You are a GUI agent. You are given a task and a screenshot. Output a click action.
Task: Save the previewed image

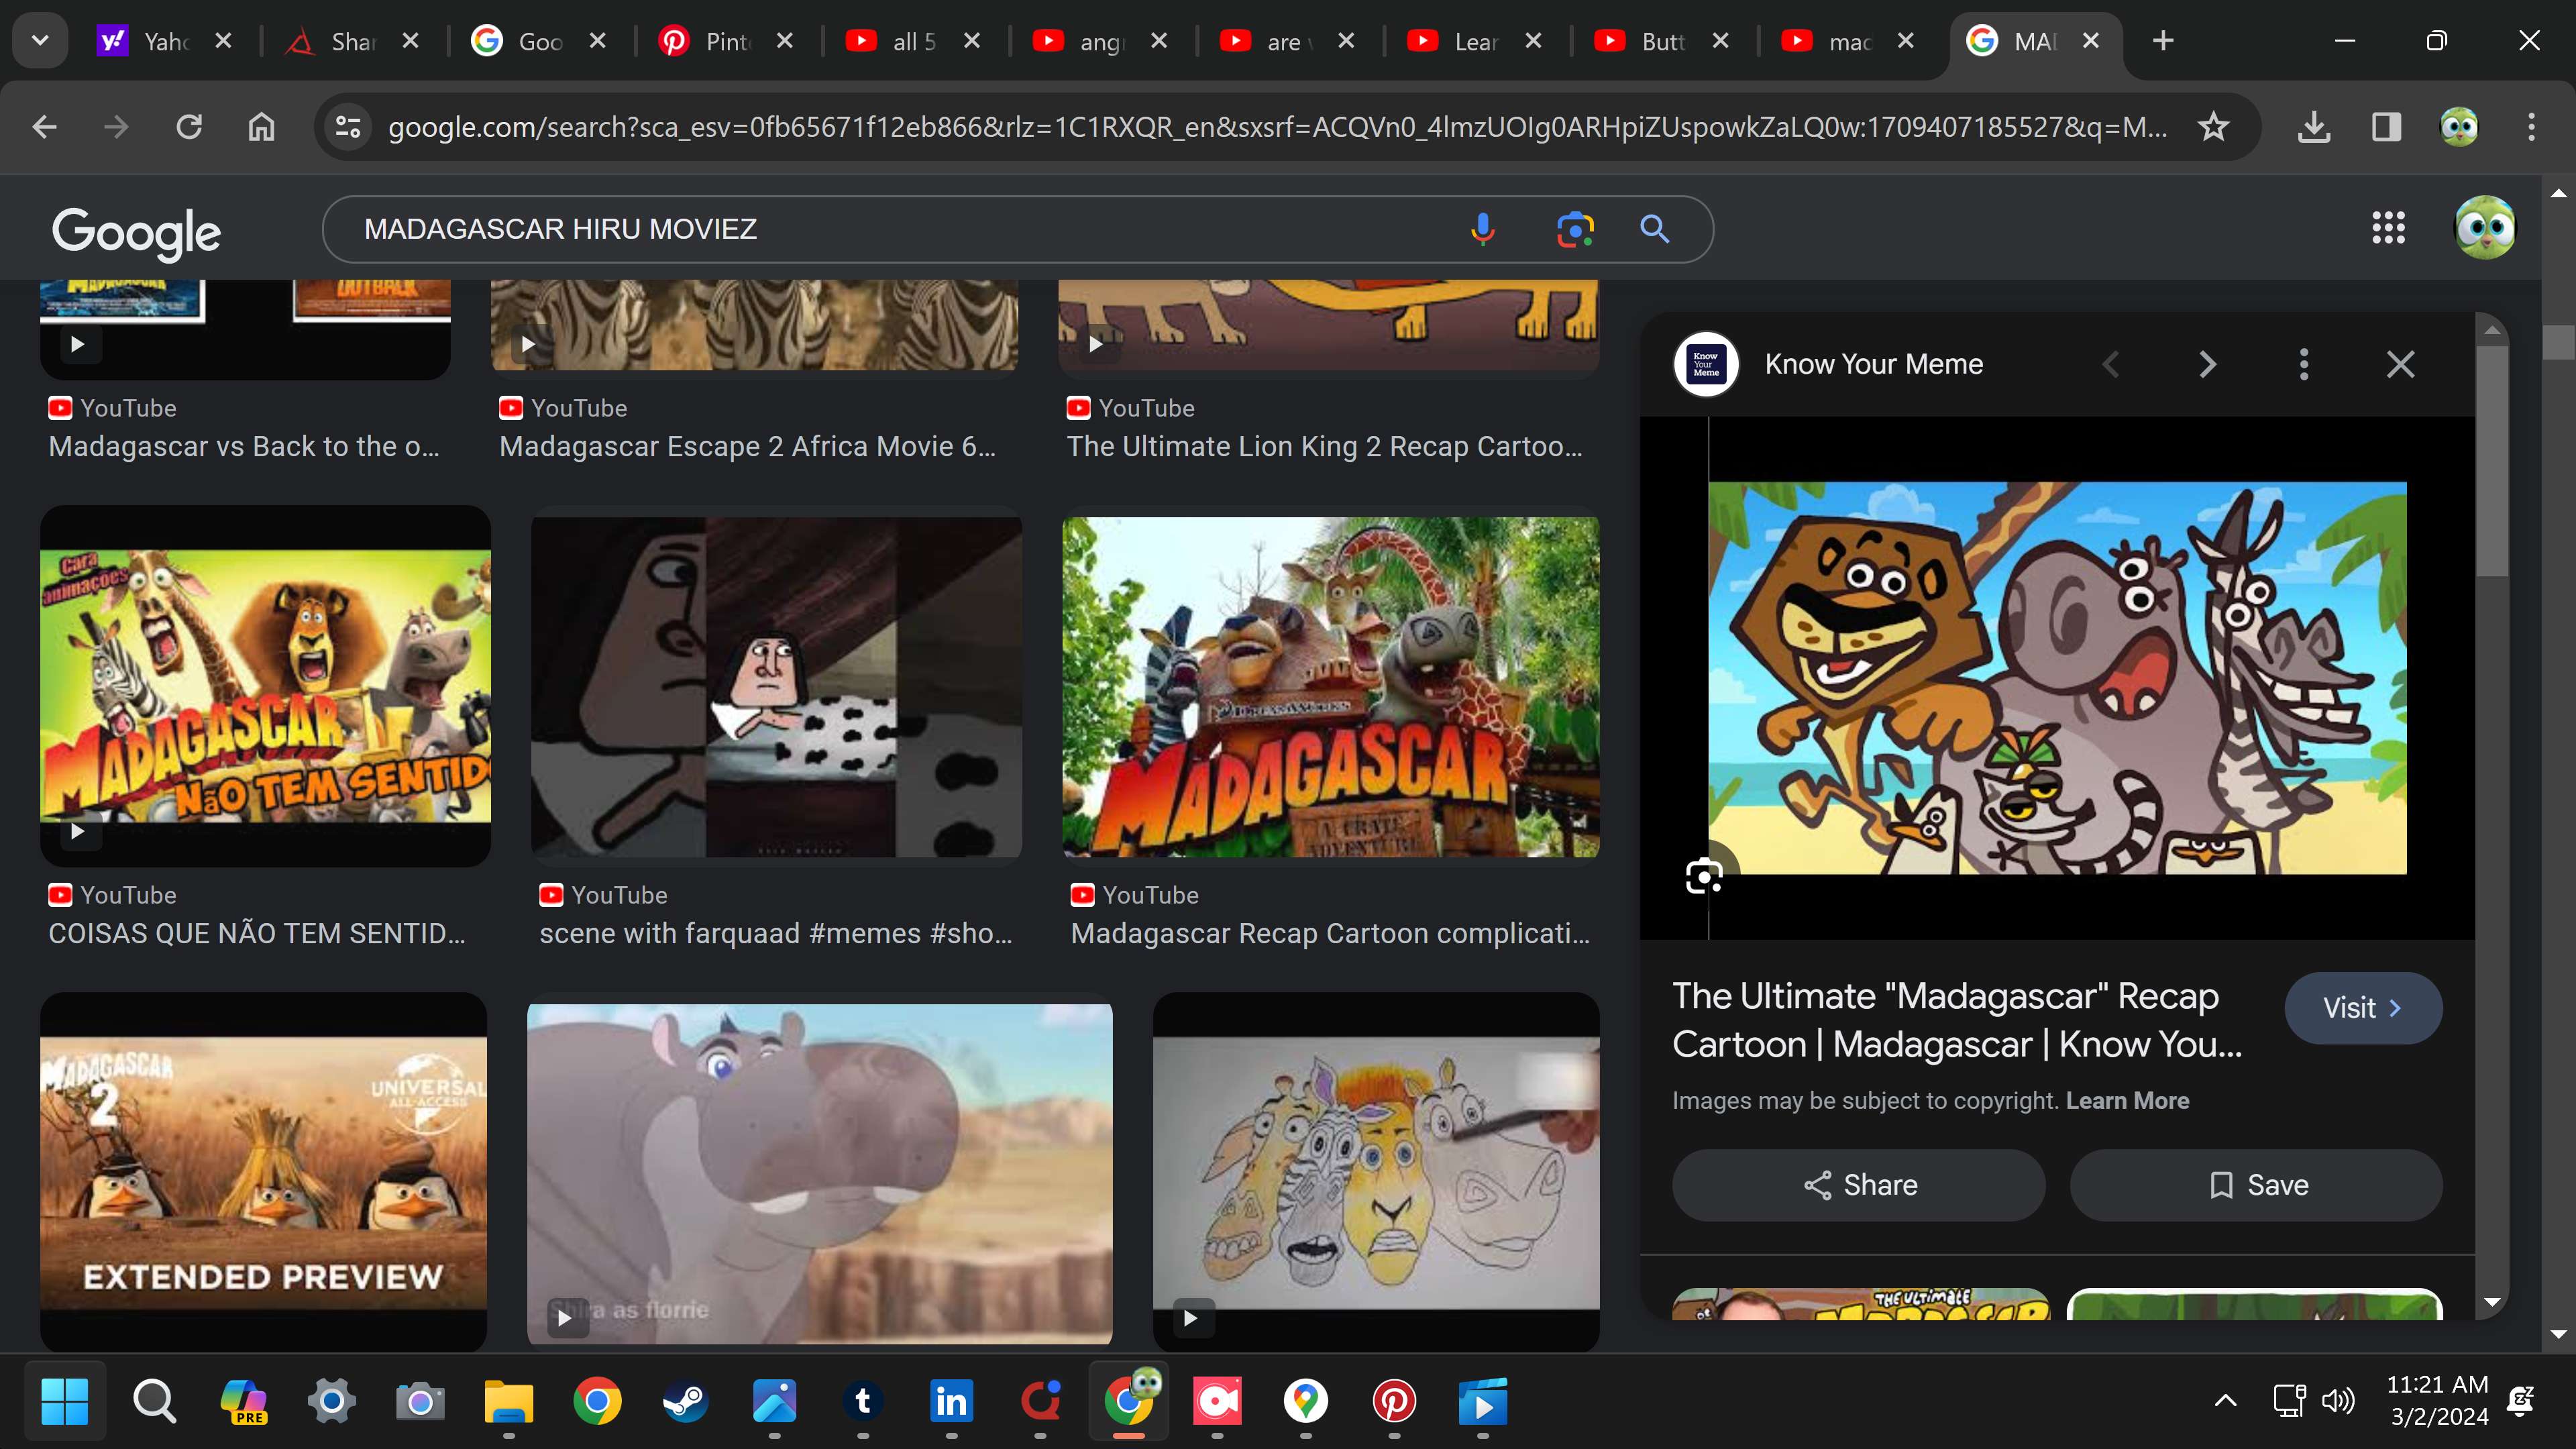click(2256, 1185)
